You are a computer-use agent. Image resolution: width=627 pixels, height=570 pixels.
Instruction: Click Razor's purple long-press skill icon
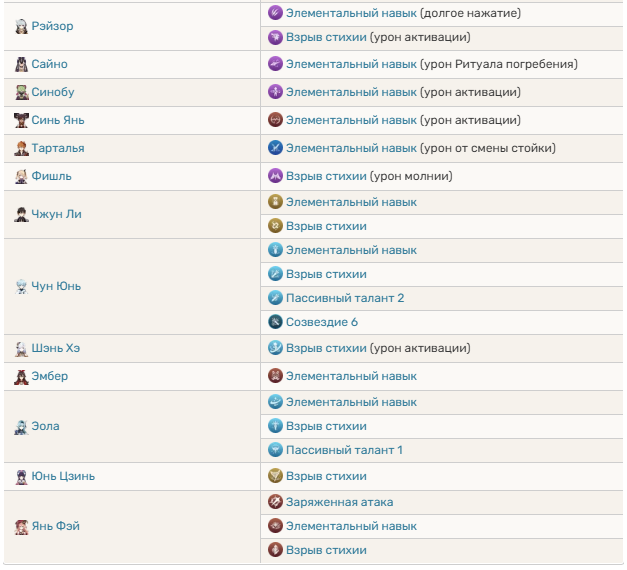click(x=275, y=13)
